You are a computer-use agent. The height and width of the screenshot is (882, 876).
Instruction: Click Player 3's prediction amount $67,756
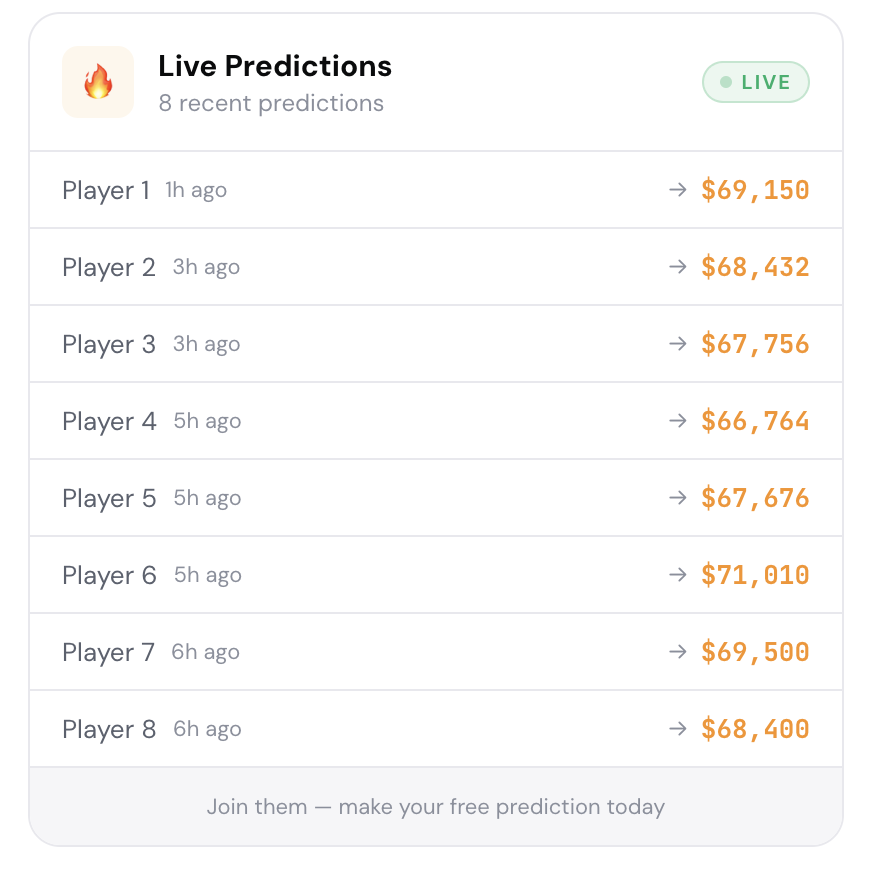pos(754,344)
